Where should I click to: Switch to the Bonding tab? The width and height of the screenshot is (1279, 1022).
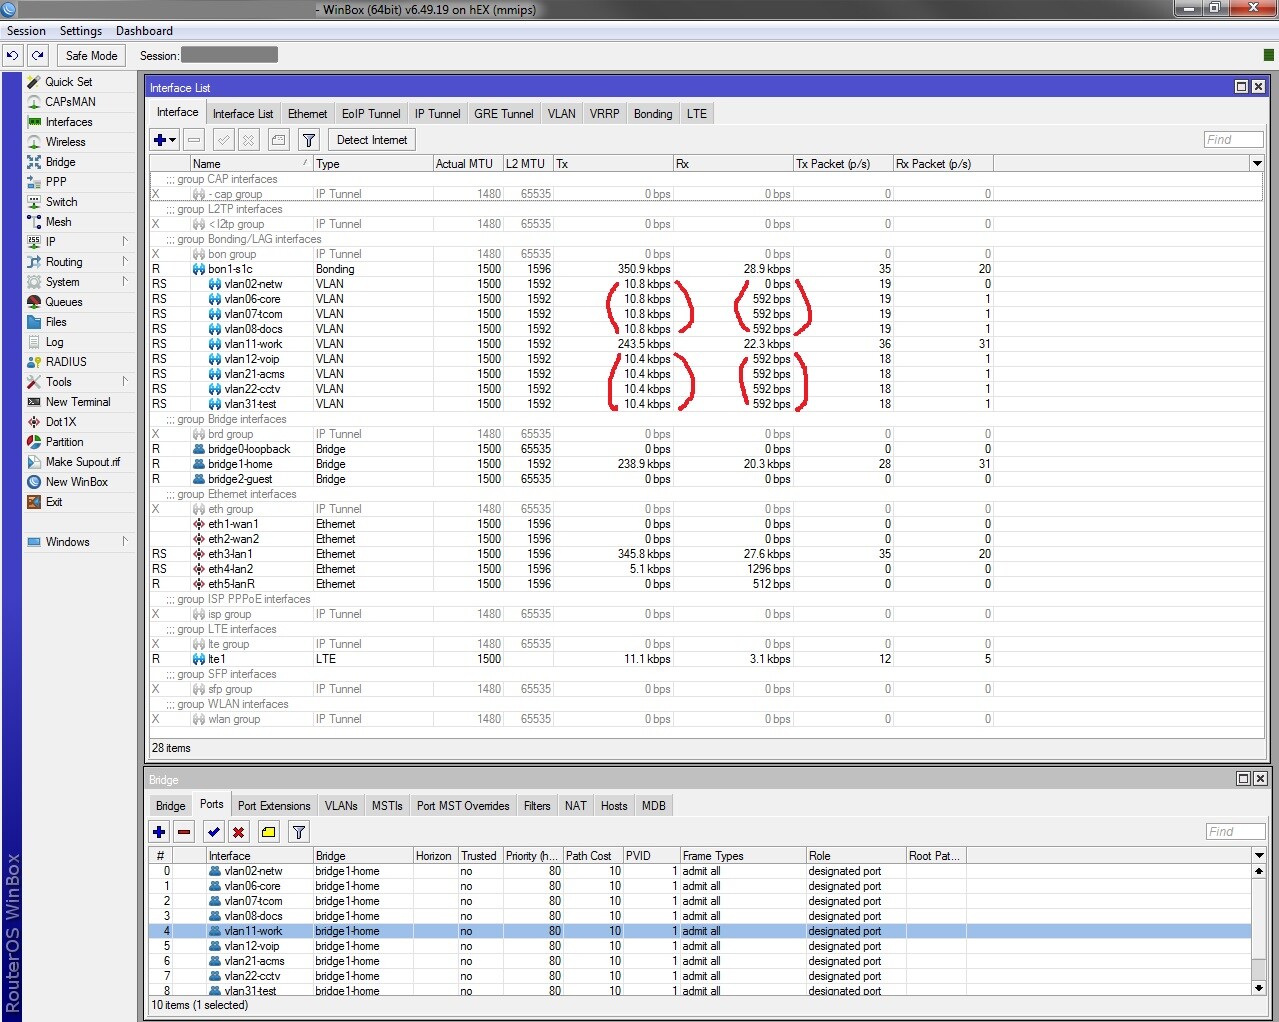pyautogui.click(x=653, y=114)
